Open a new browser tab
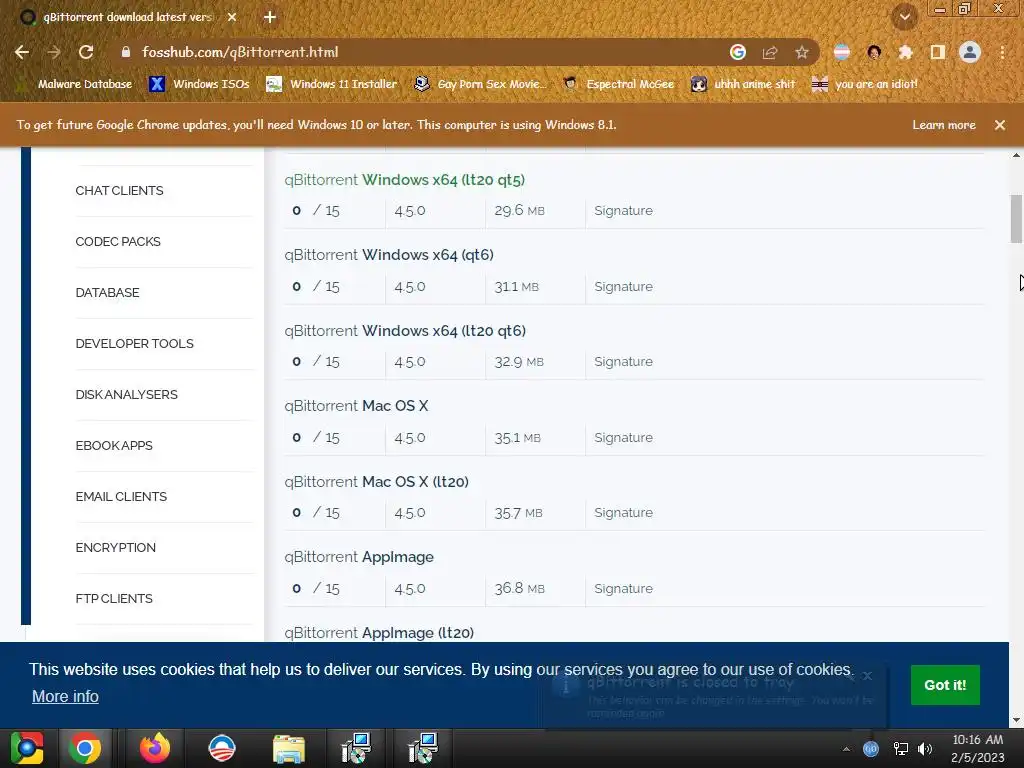This screenshot has width=1024, height=768. point(270,17)
